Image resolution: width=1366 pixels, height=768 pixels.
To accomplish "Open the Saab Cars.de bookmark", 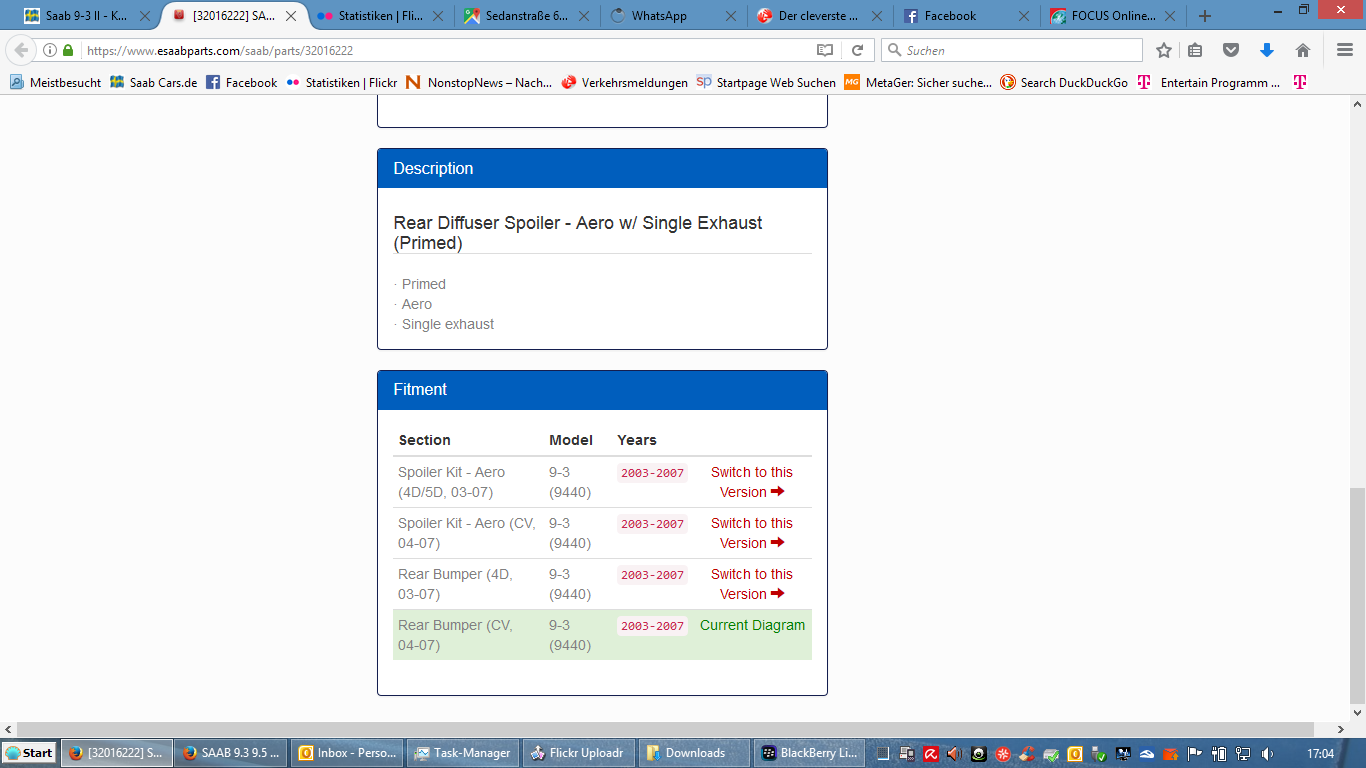I will point(154,83).
